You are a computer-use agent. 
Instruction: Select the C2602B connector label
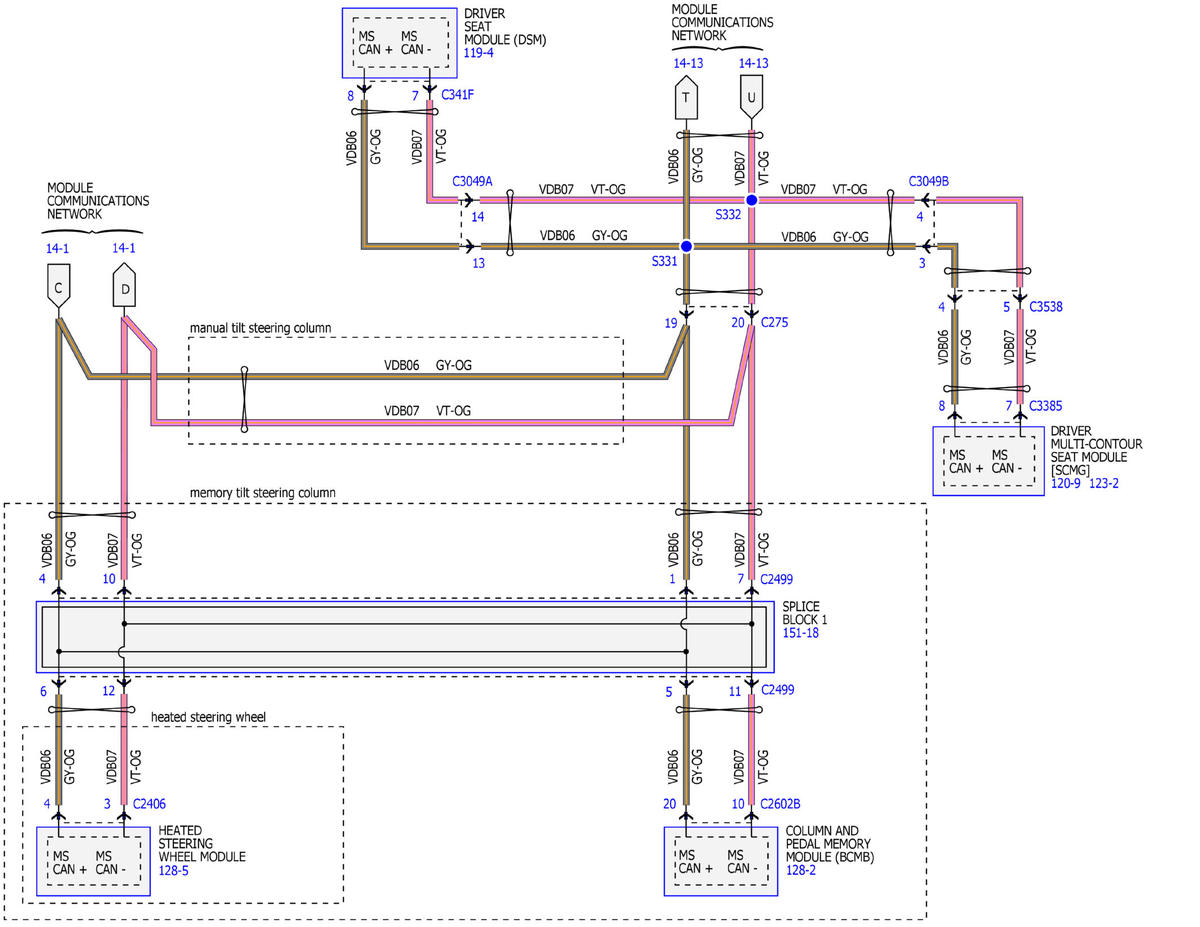780,804
